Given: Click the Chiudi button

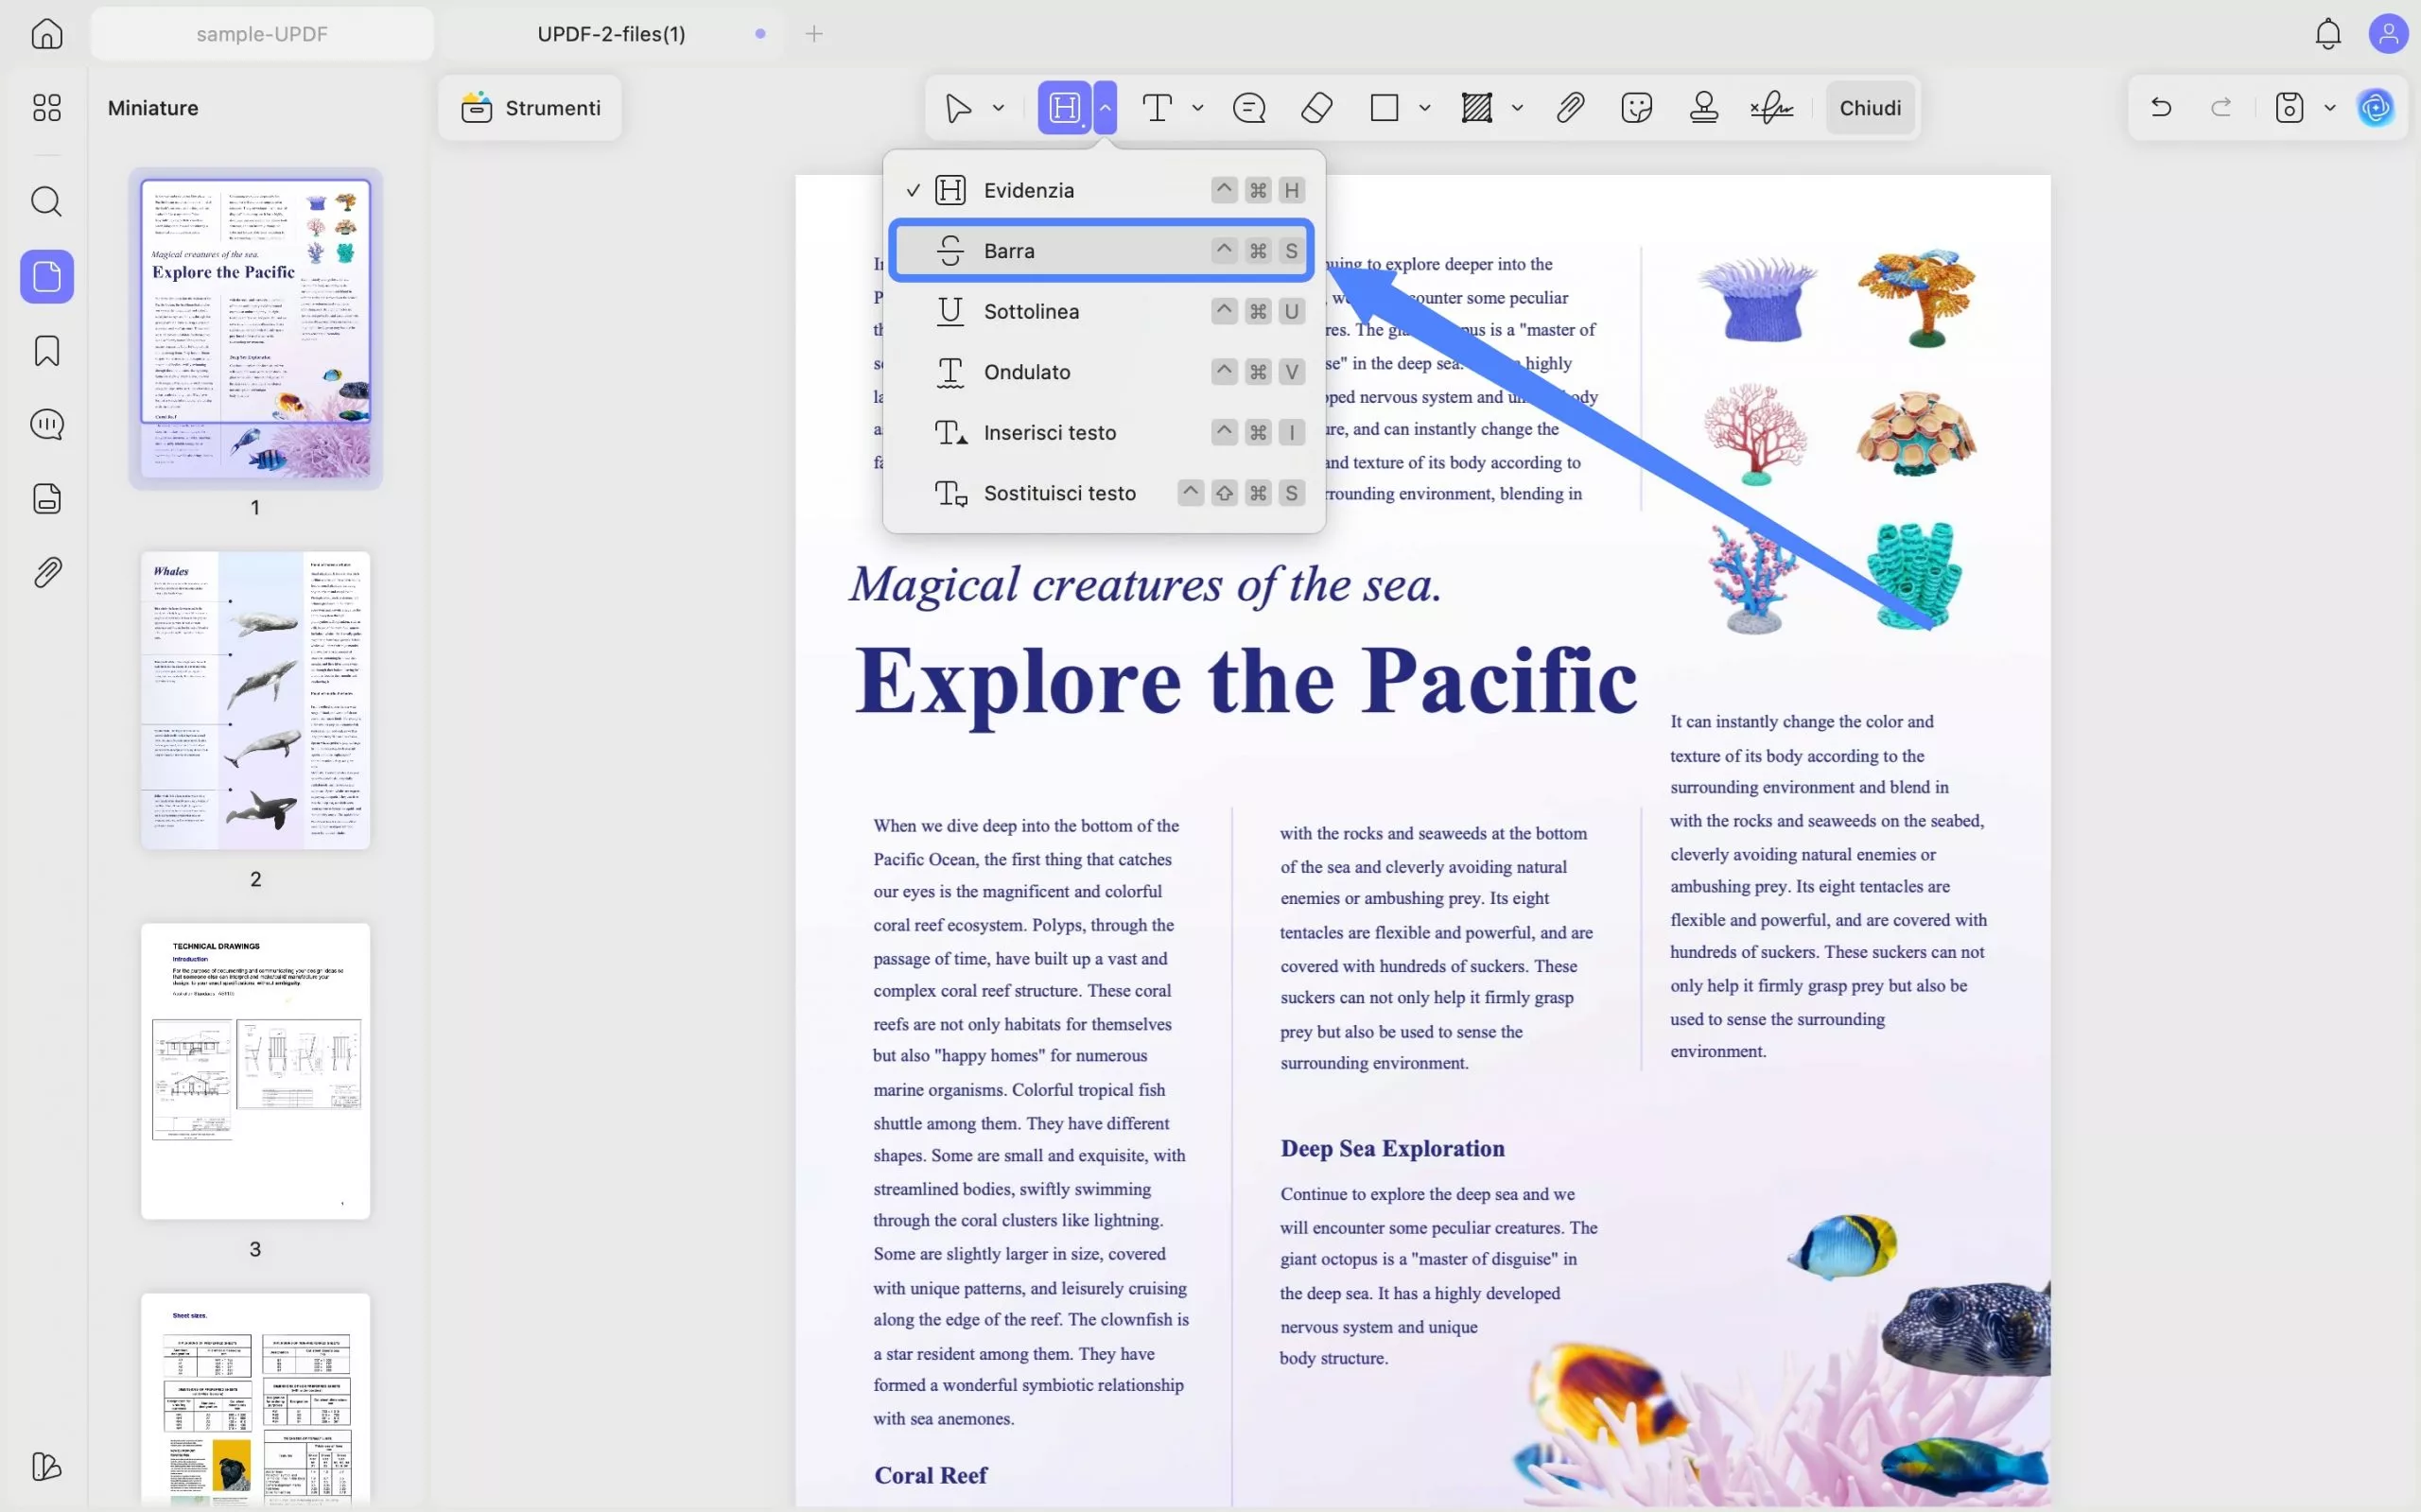Looking at the screenshot, I should (x=1869, y=108).
